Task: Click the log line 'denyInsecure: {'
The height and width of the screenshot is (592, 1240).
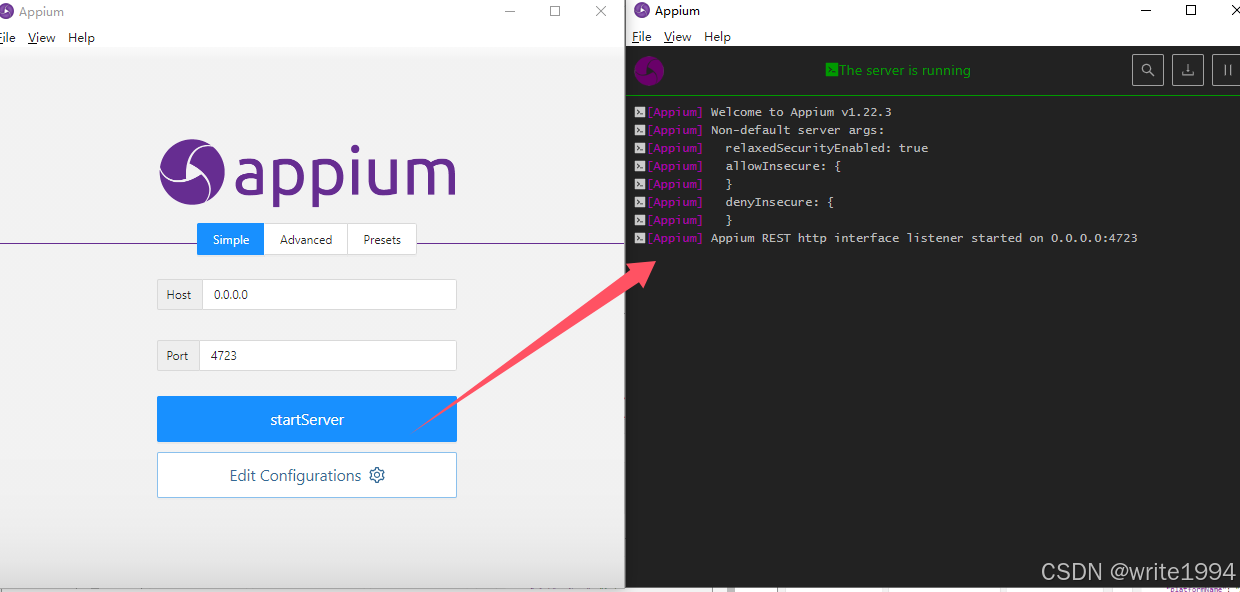Action: point(780,202)
